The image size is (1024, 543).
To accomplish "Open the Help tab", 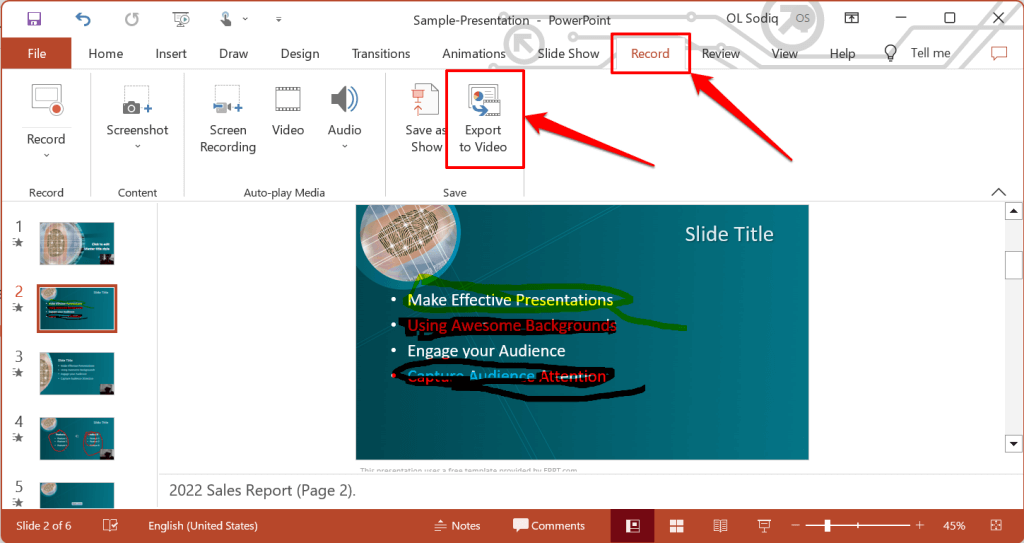I will tap(842, 54).
